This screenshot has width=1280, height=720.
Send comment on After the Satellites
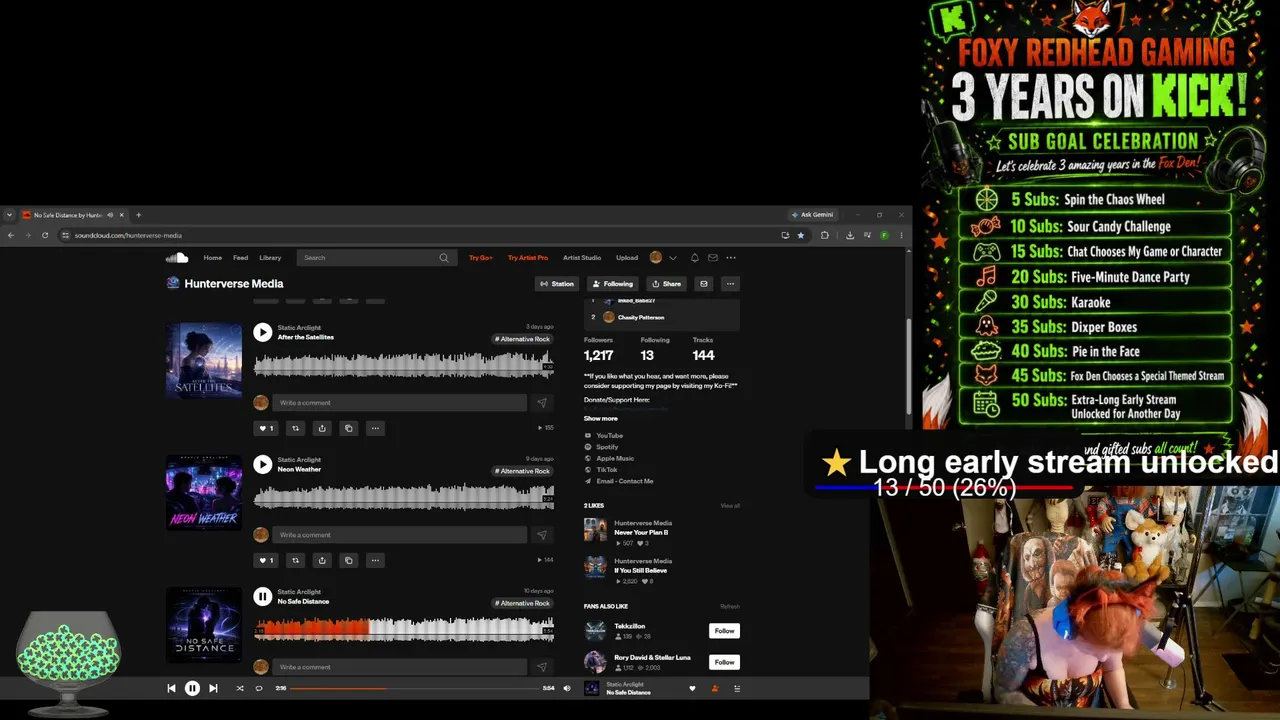click(542, 403)
